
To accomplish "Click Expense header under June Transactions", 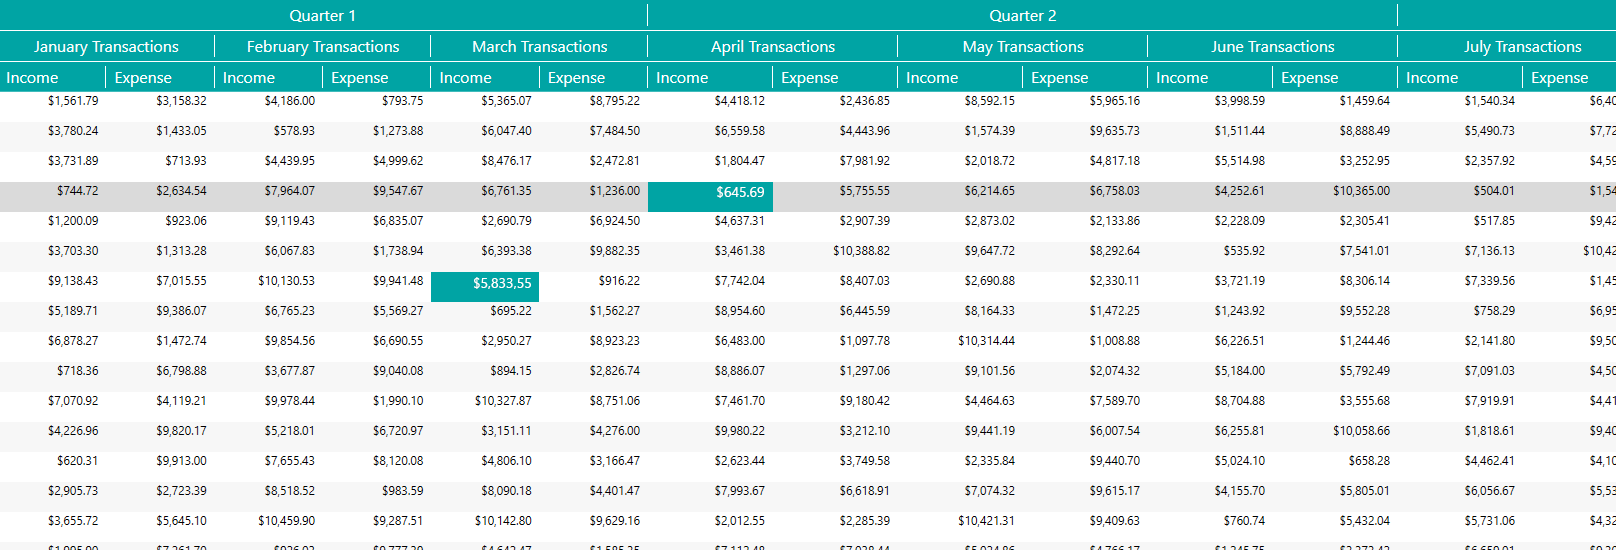I will coord(1334,78).
